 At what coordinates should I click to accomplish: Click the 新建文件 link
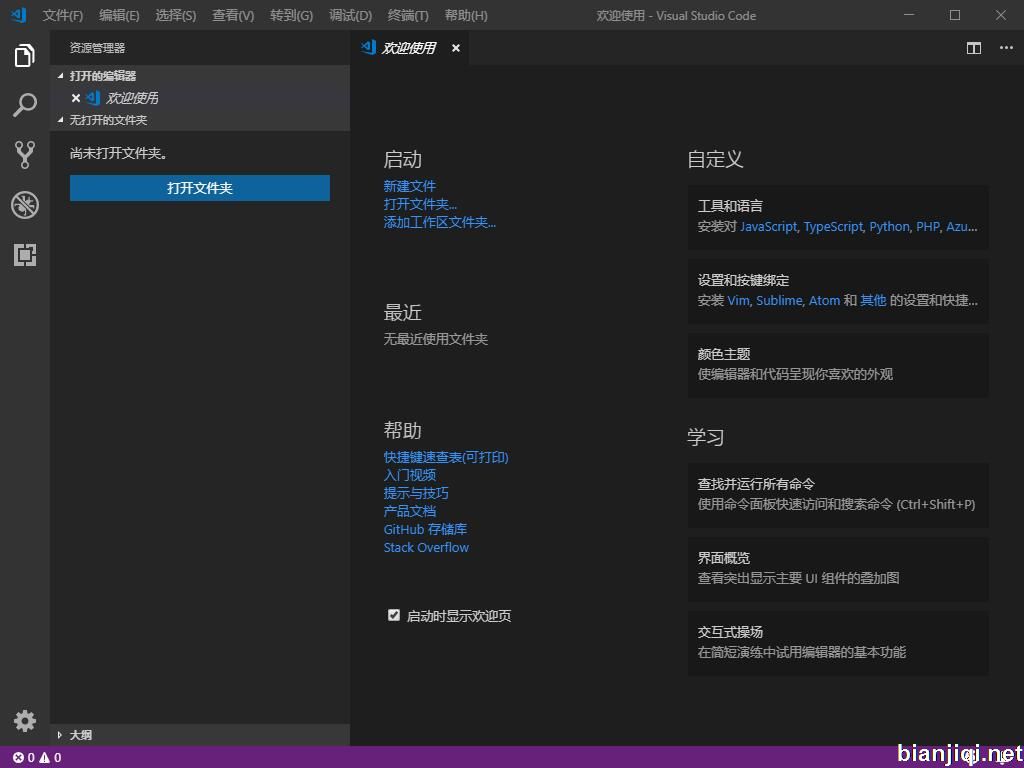point(409,186)
